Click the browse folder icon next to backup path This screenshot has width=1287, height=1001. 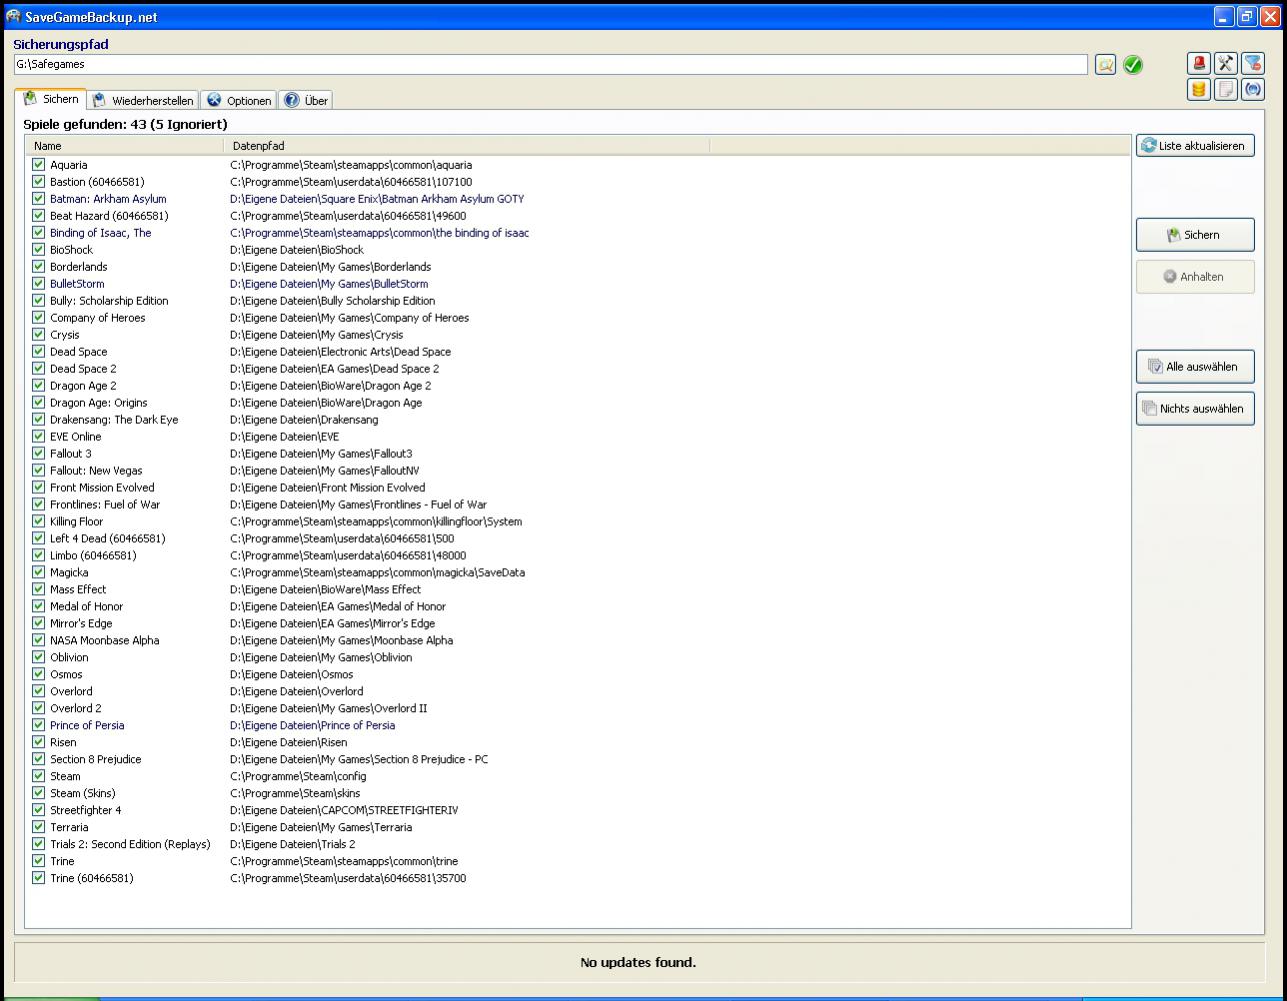point(1105,64)
